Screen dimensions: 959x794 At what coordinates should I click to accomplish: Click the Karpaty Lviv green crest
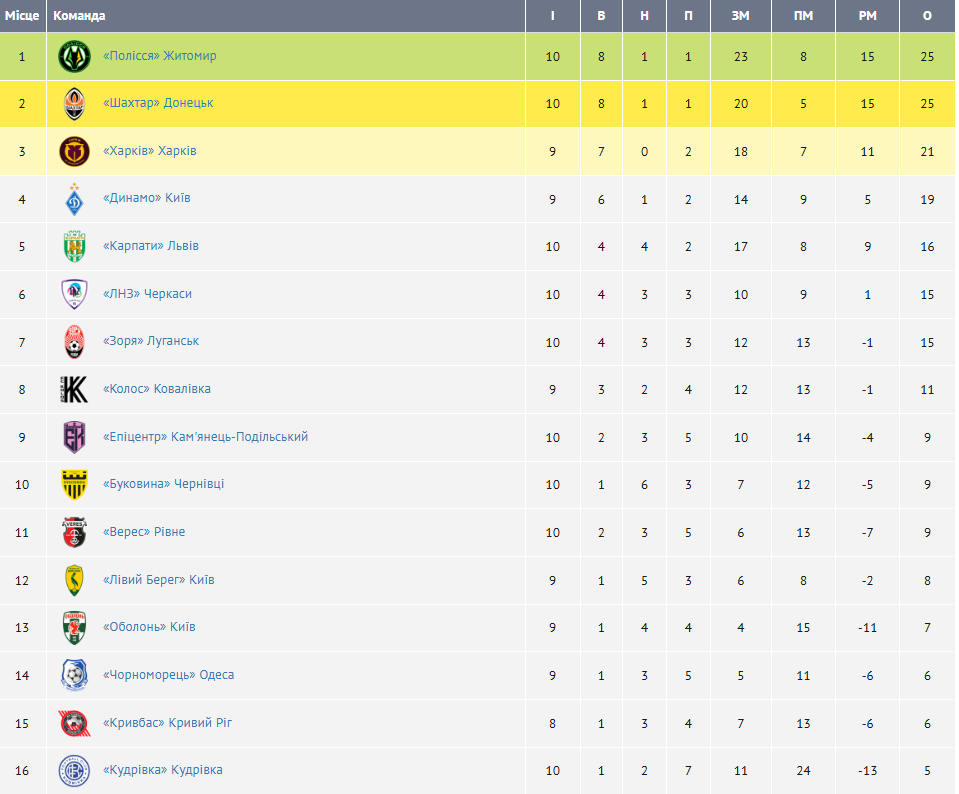pos(75,247)
